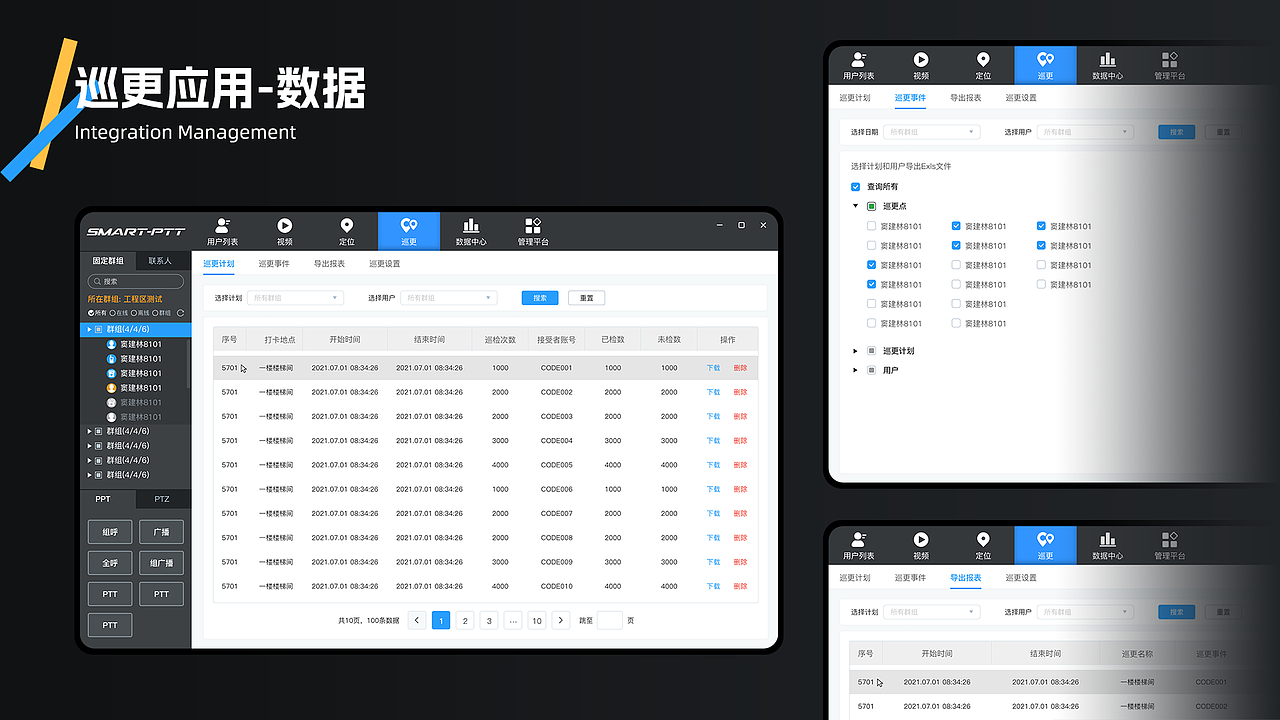1280x720 pixels.
Task: Enable the 查询所有 checkbox
Action: (x=856, y=186)
